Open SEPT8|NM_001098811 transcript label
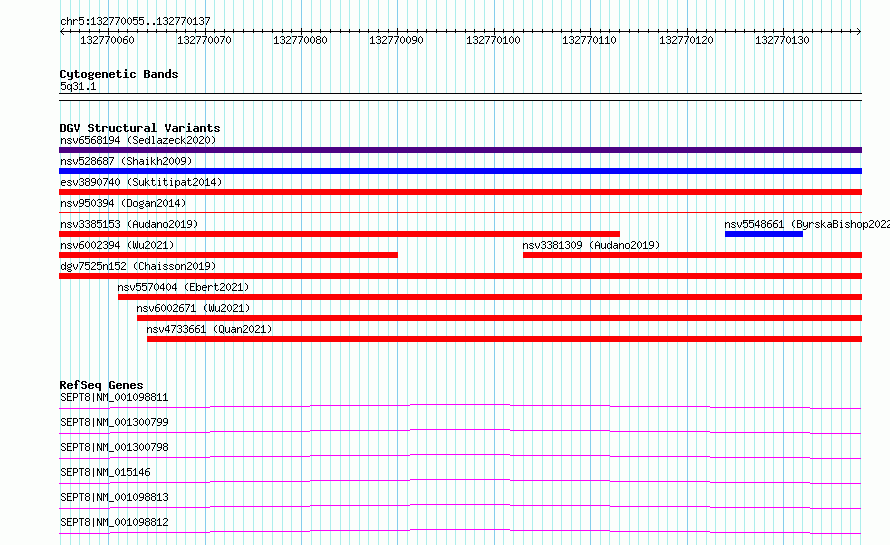This screenshot has height=545, width=890. 114,397
